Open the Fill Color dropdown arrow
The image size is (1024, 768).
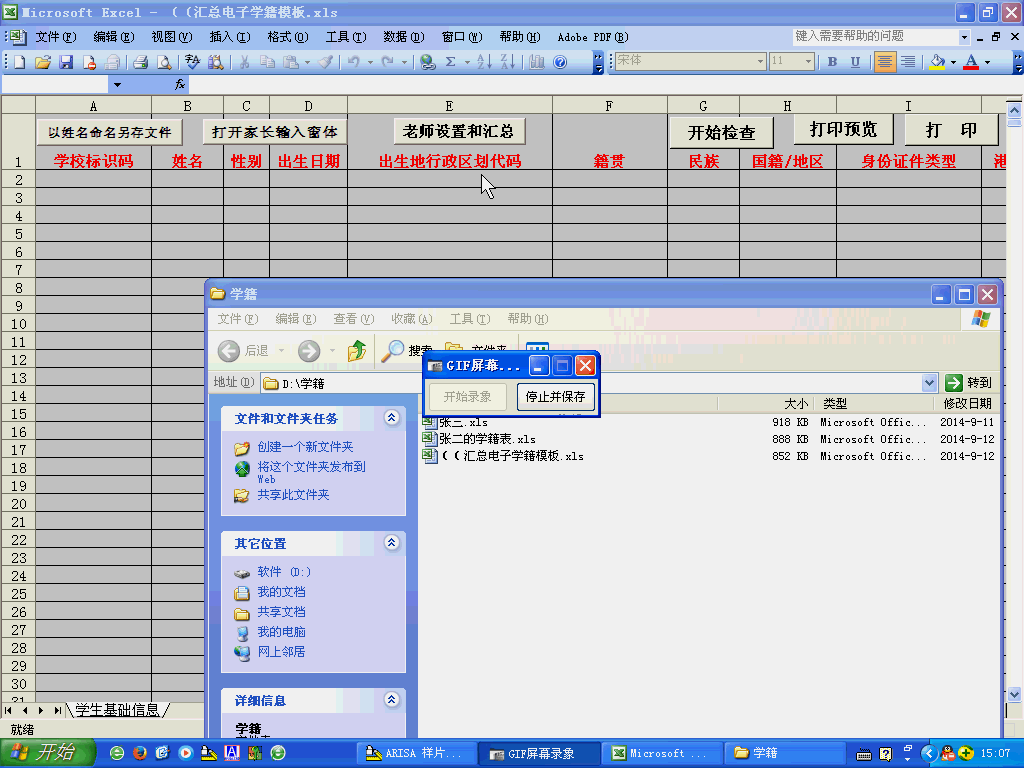coord(953,62)
